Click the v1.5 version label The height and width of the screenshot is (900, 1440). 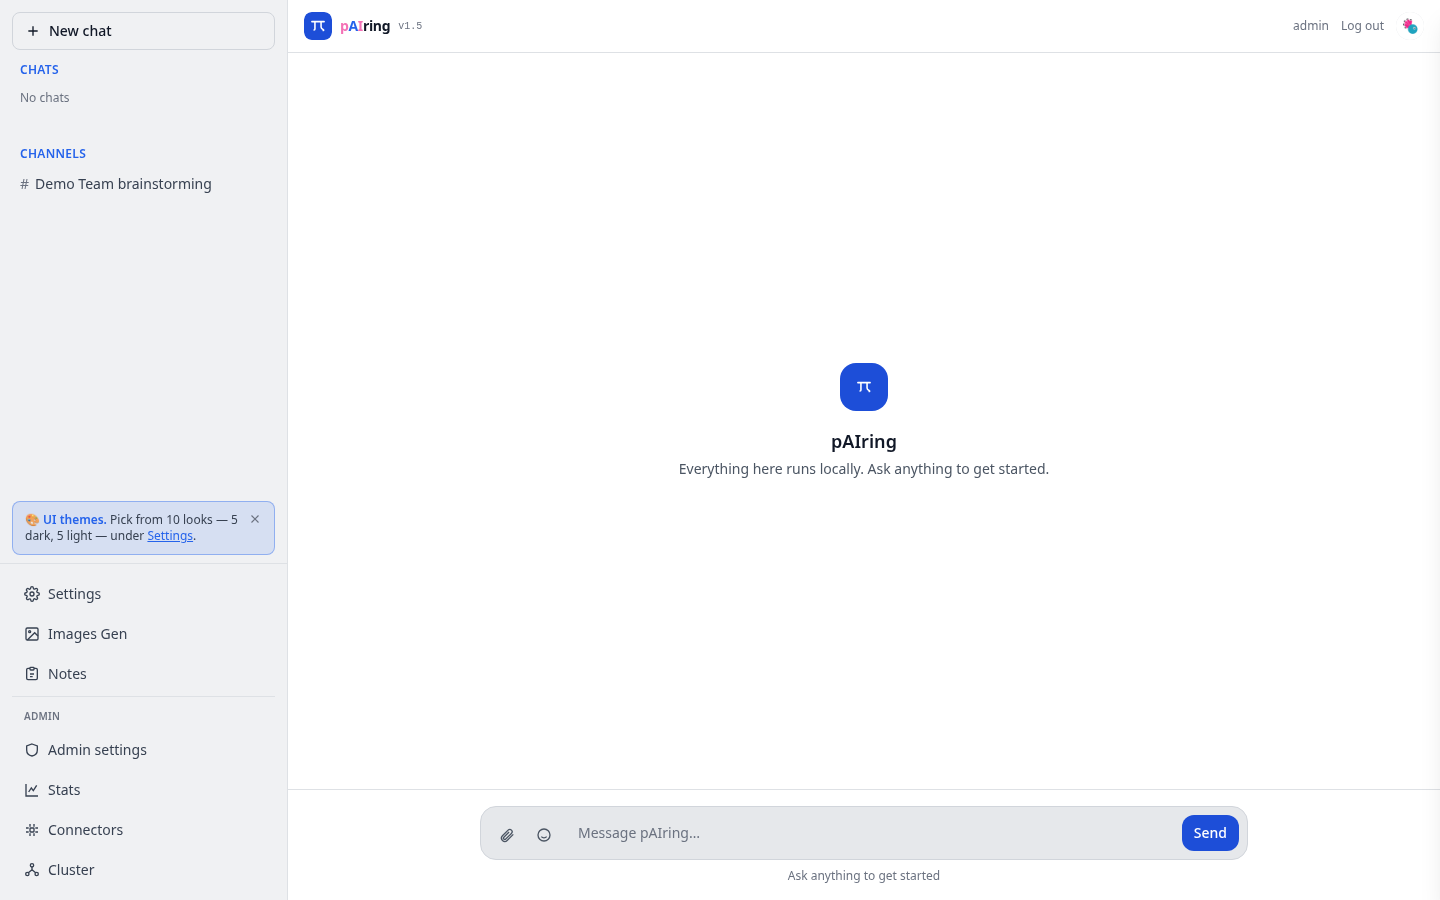pos(410,26)
